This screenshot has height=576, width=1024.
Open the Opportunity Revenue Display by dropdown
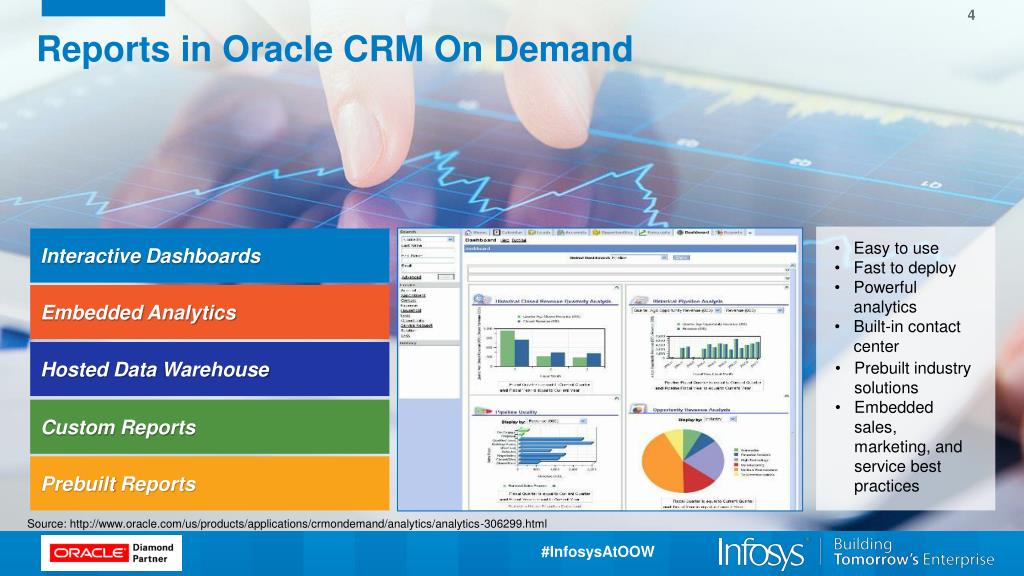pyautogui.click(x=721, y=419)
